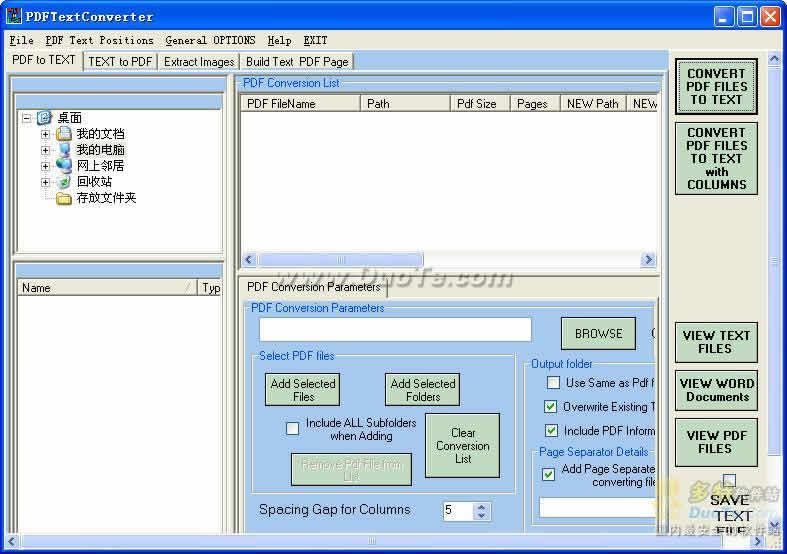Open the File menu
Viewport: 787px width, 554px height.
point(22,40)
